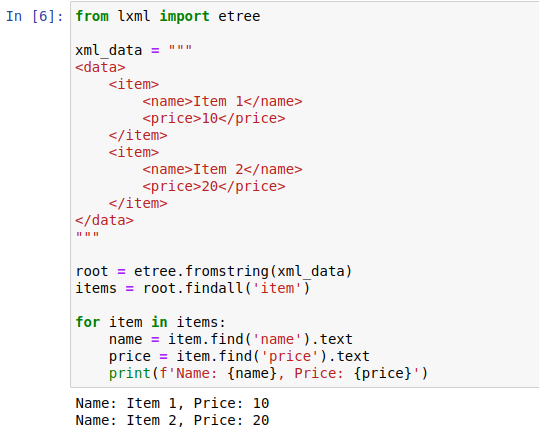Screen dimensions: 539x439
Task: Click the 'for item in items:' line
Action: [151, 322]
